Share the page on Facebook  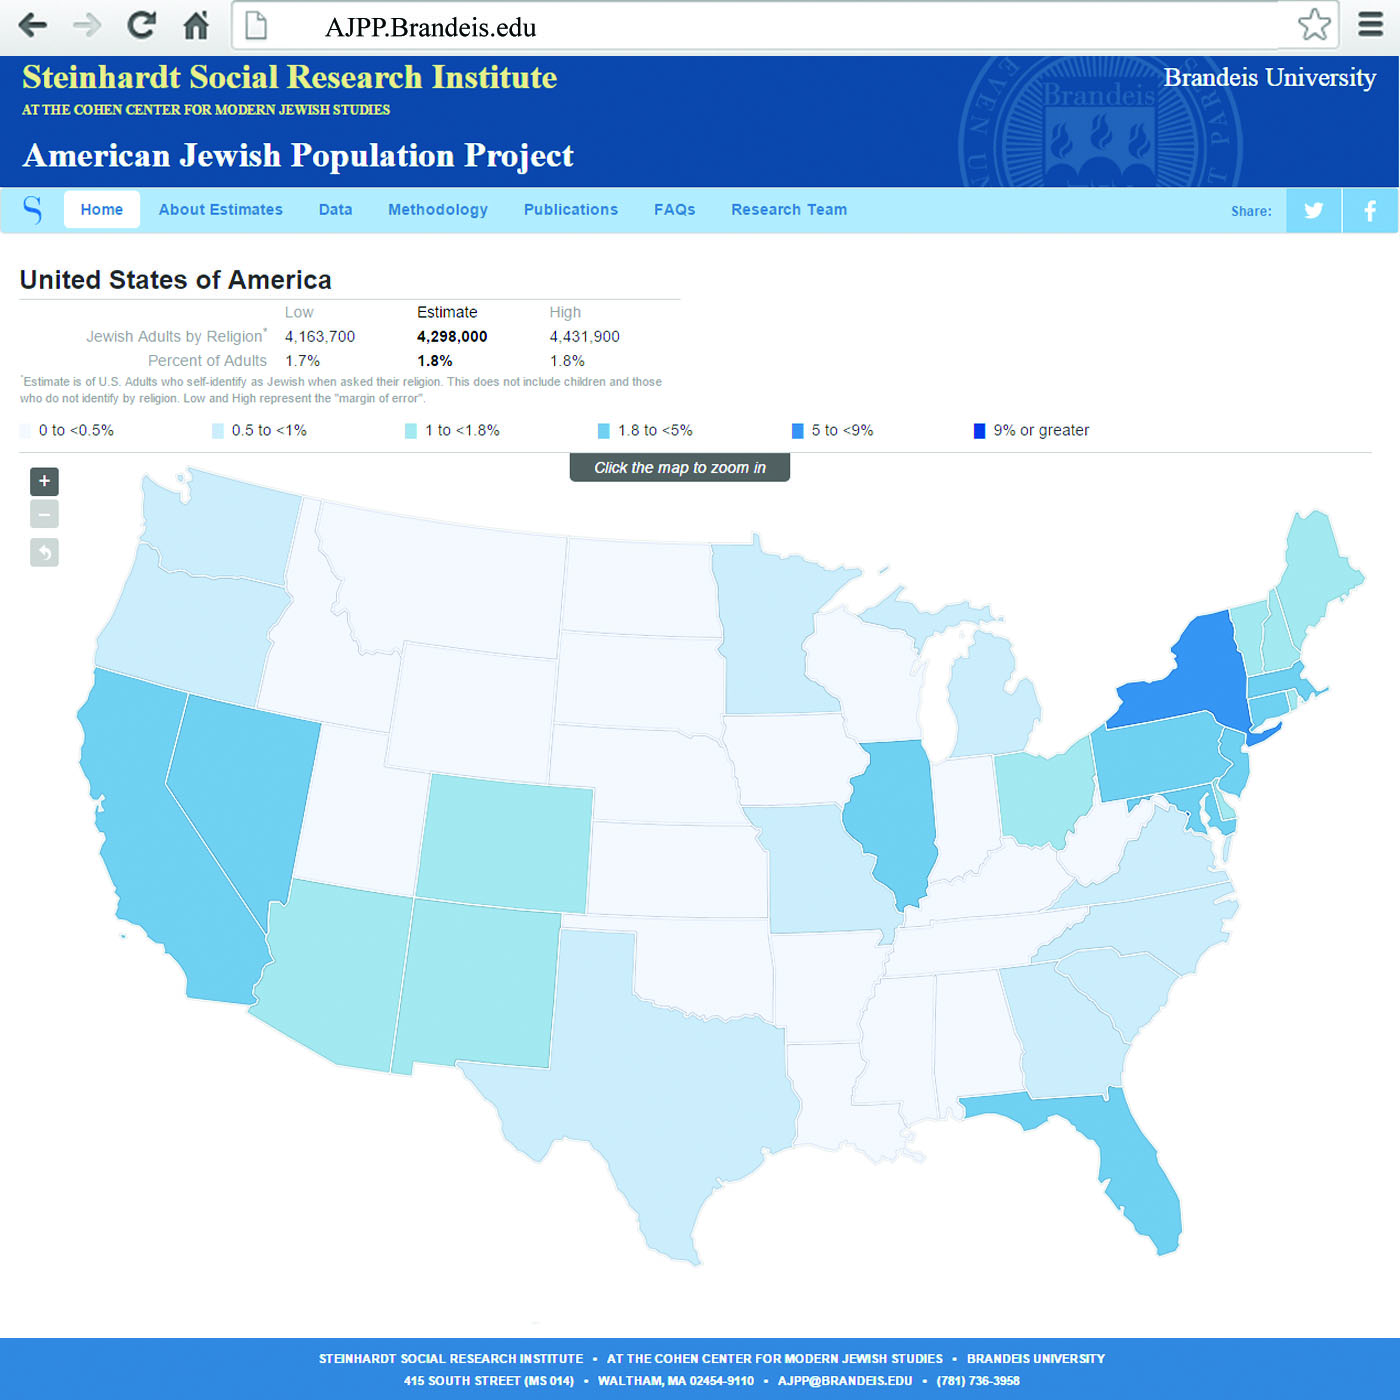coord(1370,211)
